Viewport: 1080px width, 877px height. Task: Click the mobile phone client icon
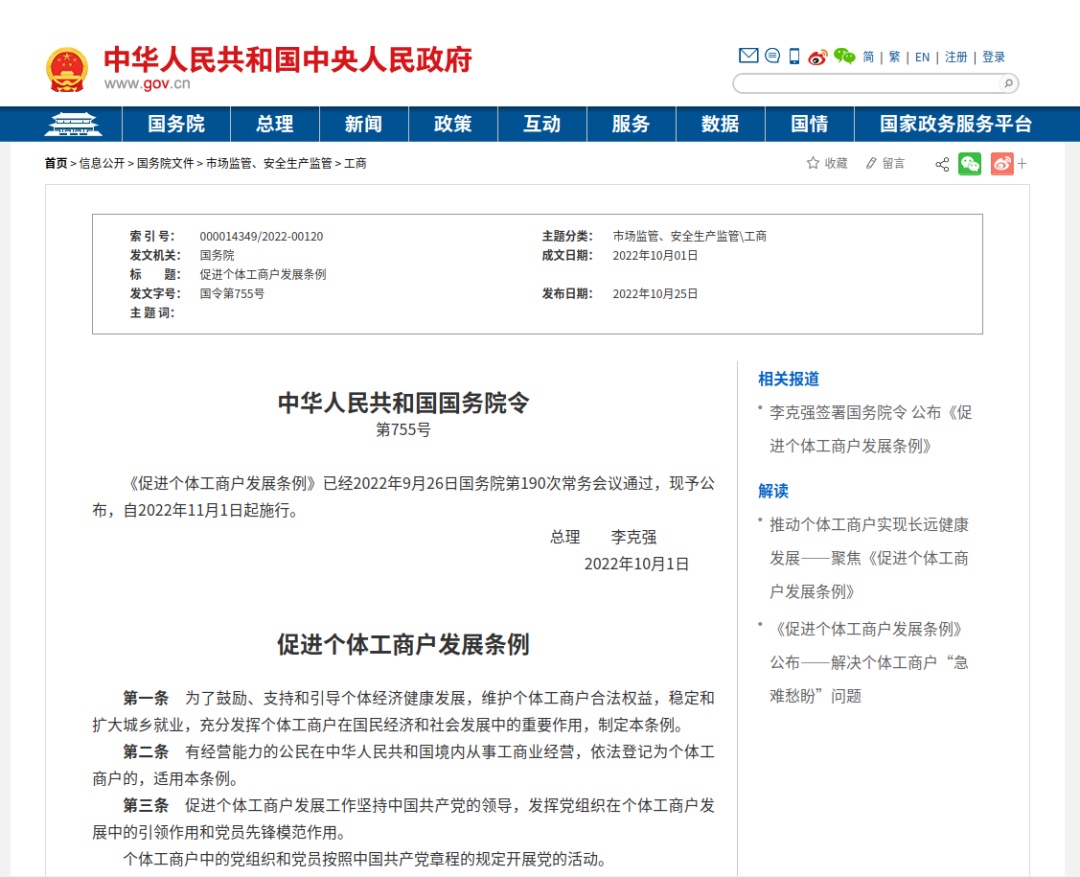tap(794, 56)
